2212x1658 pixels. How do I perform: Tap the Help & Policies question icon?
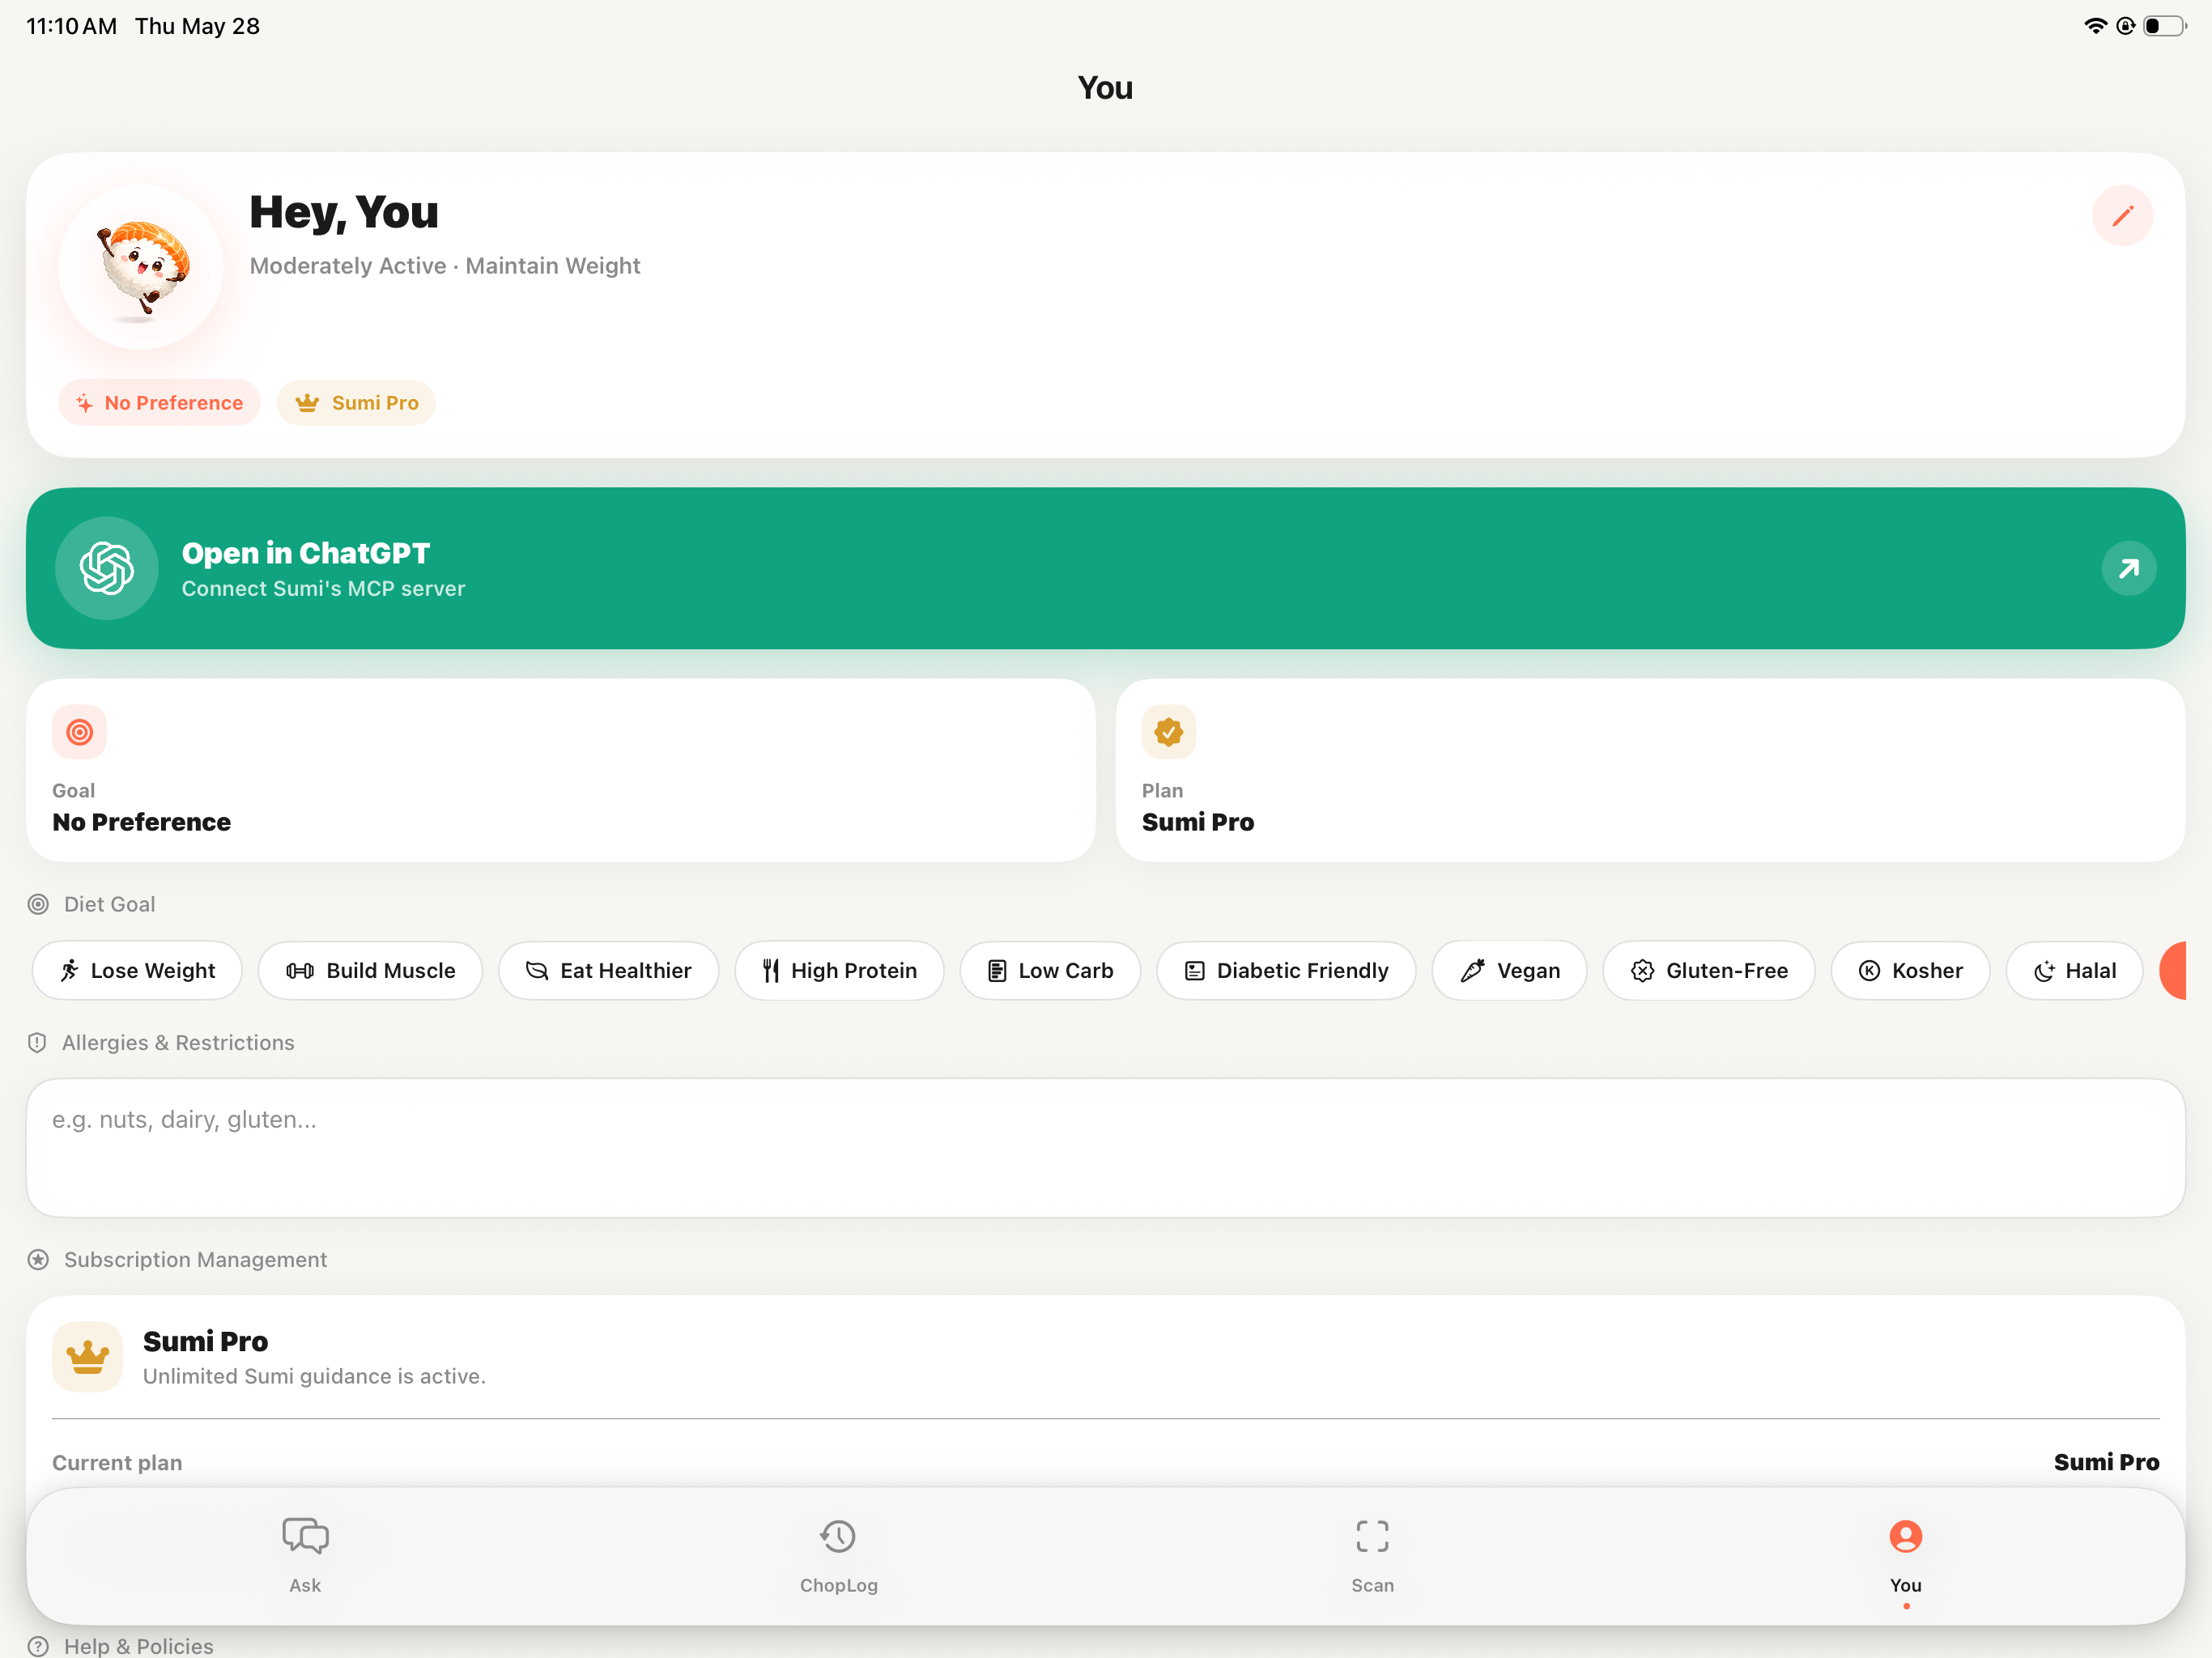point(38,1646)
